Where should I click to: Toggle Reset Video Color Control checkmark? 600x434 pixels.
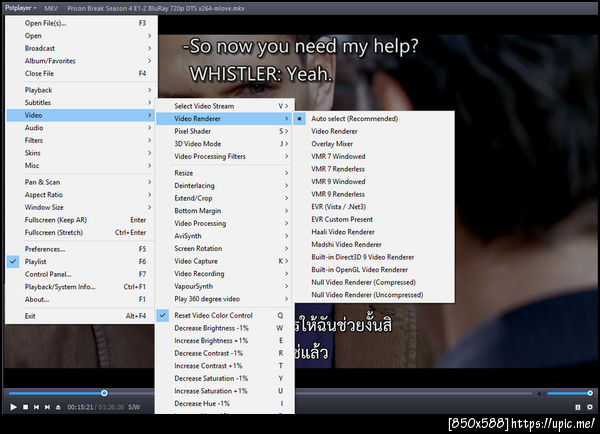(x=225, y=316)
